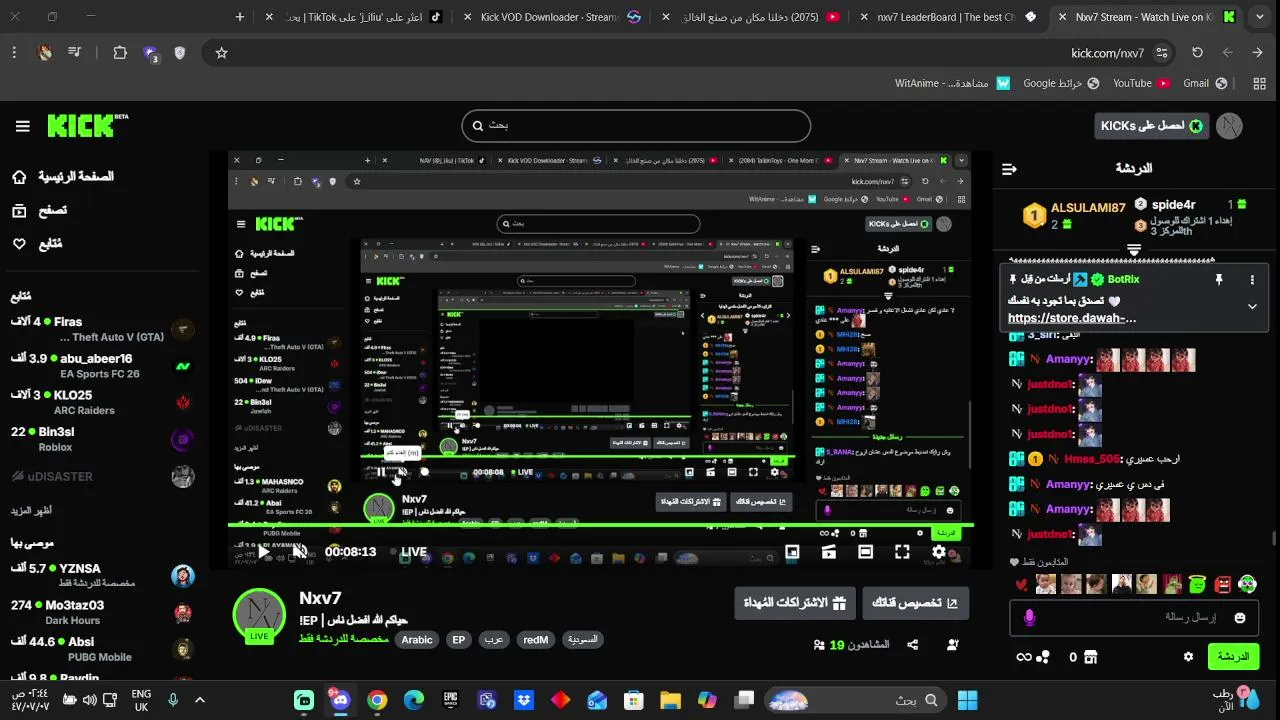Pin icon on BotRix pinned message
Viewport: 1280px width, 720px height.
[1218, 280]
